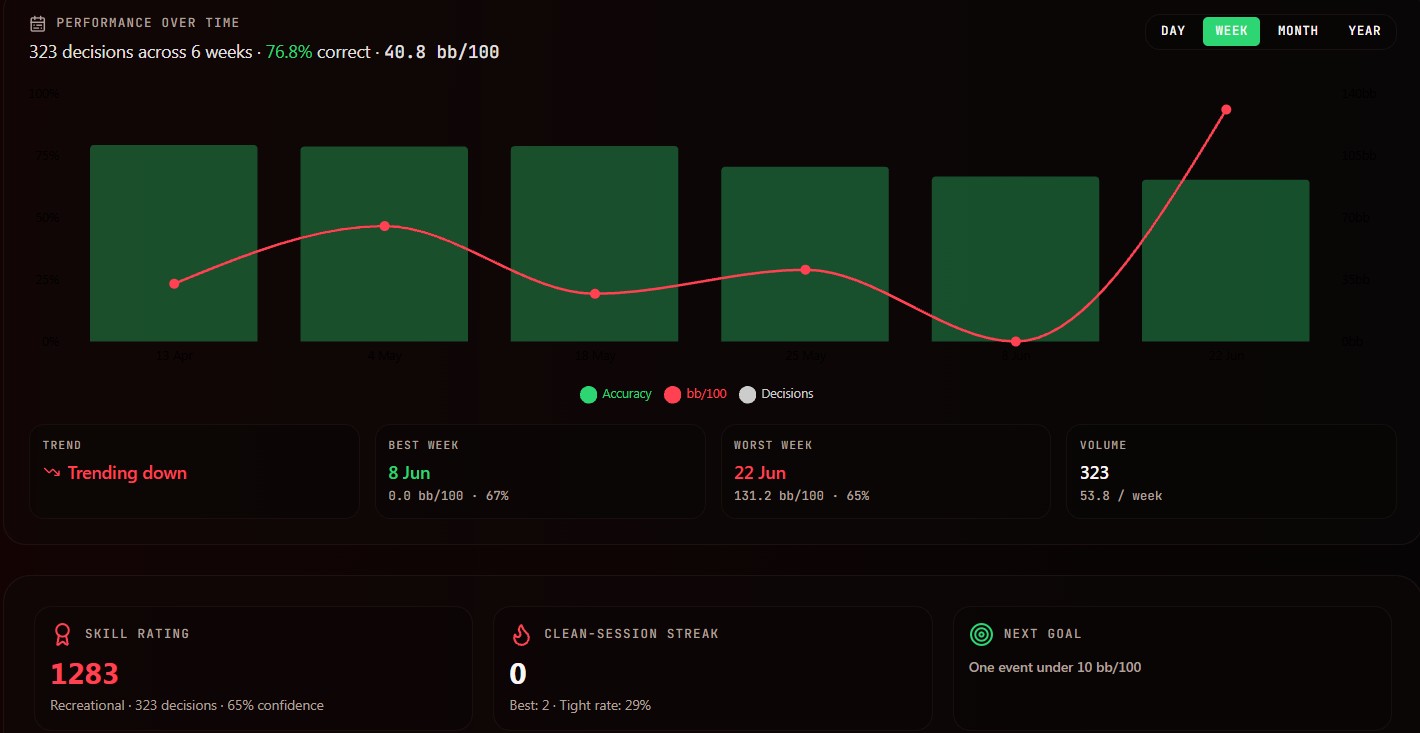Viewport: 1420px width, 733px height.
Task: Click 'Best: 2 · Tight rate: 29%' text
Action: point(580,705)
